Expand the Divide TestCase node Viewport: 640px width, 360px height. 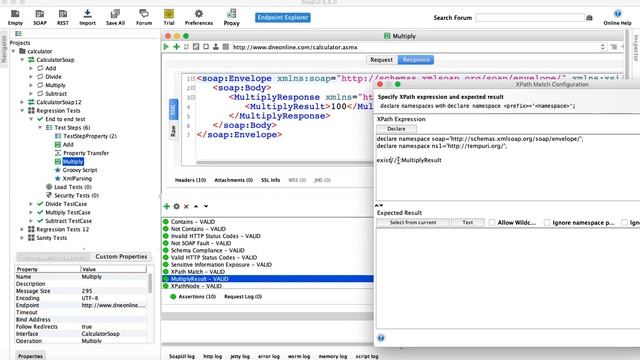click(x=31, y=204)
